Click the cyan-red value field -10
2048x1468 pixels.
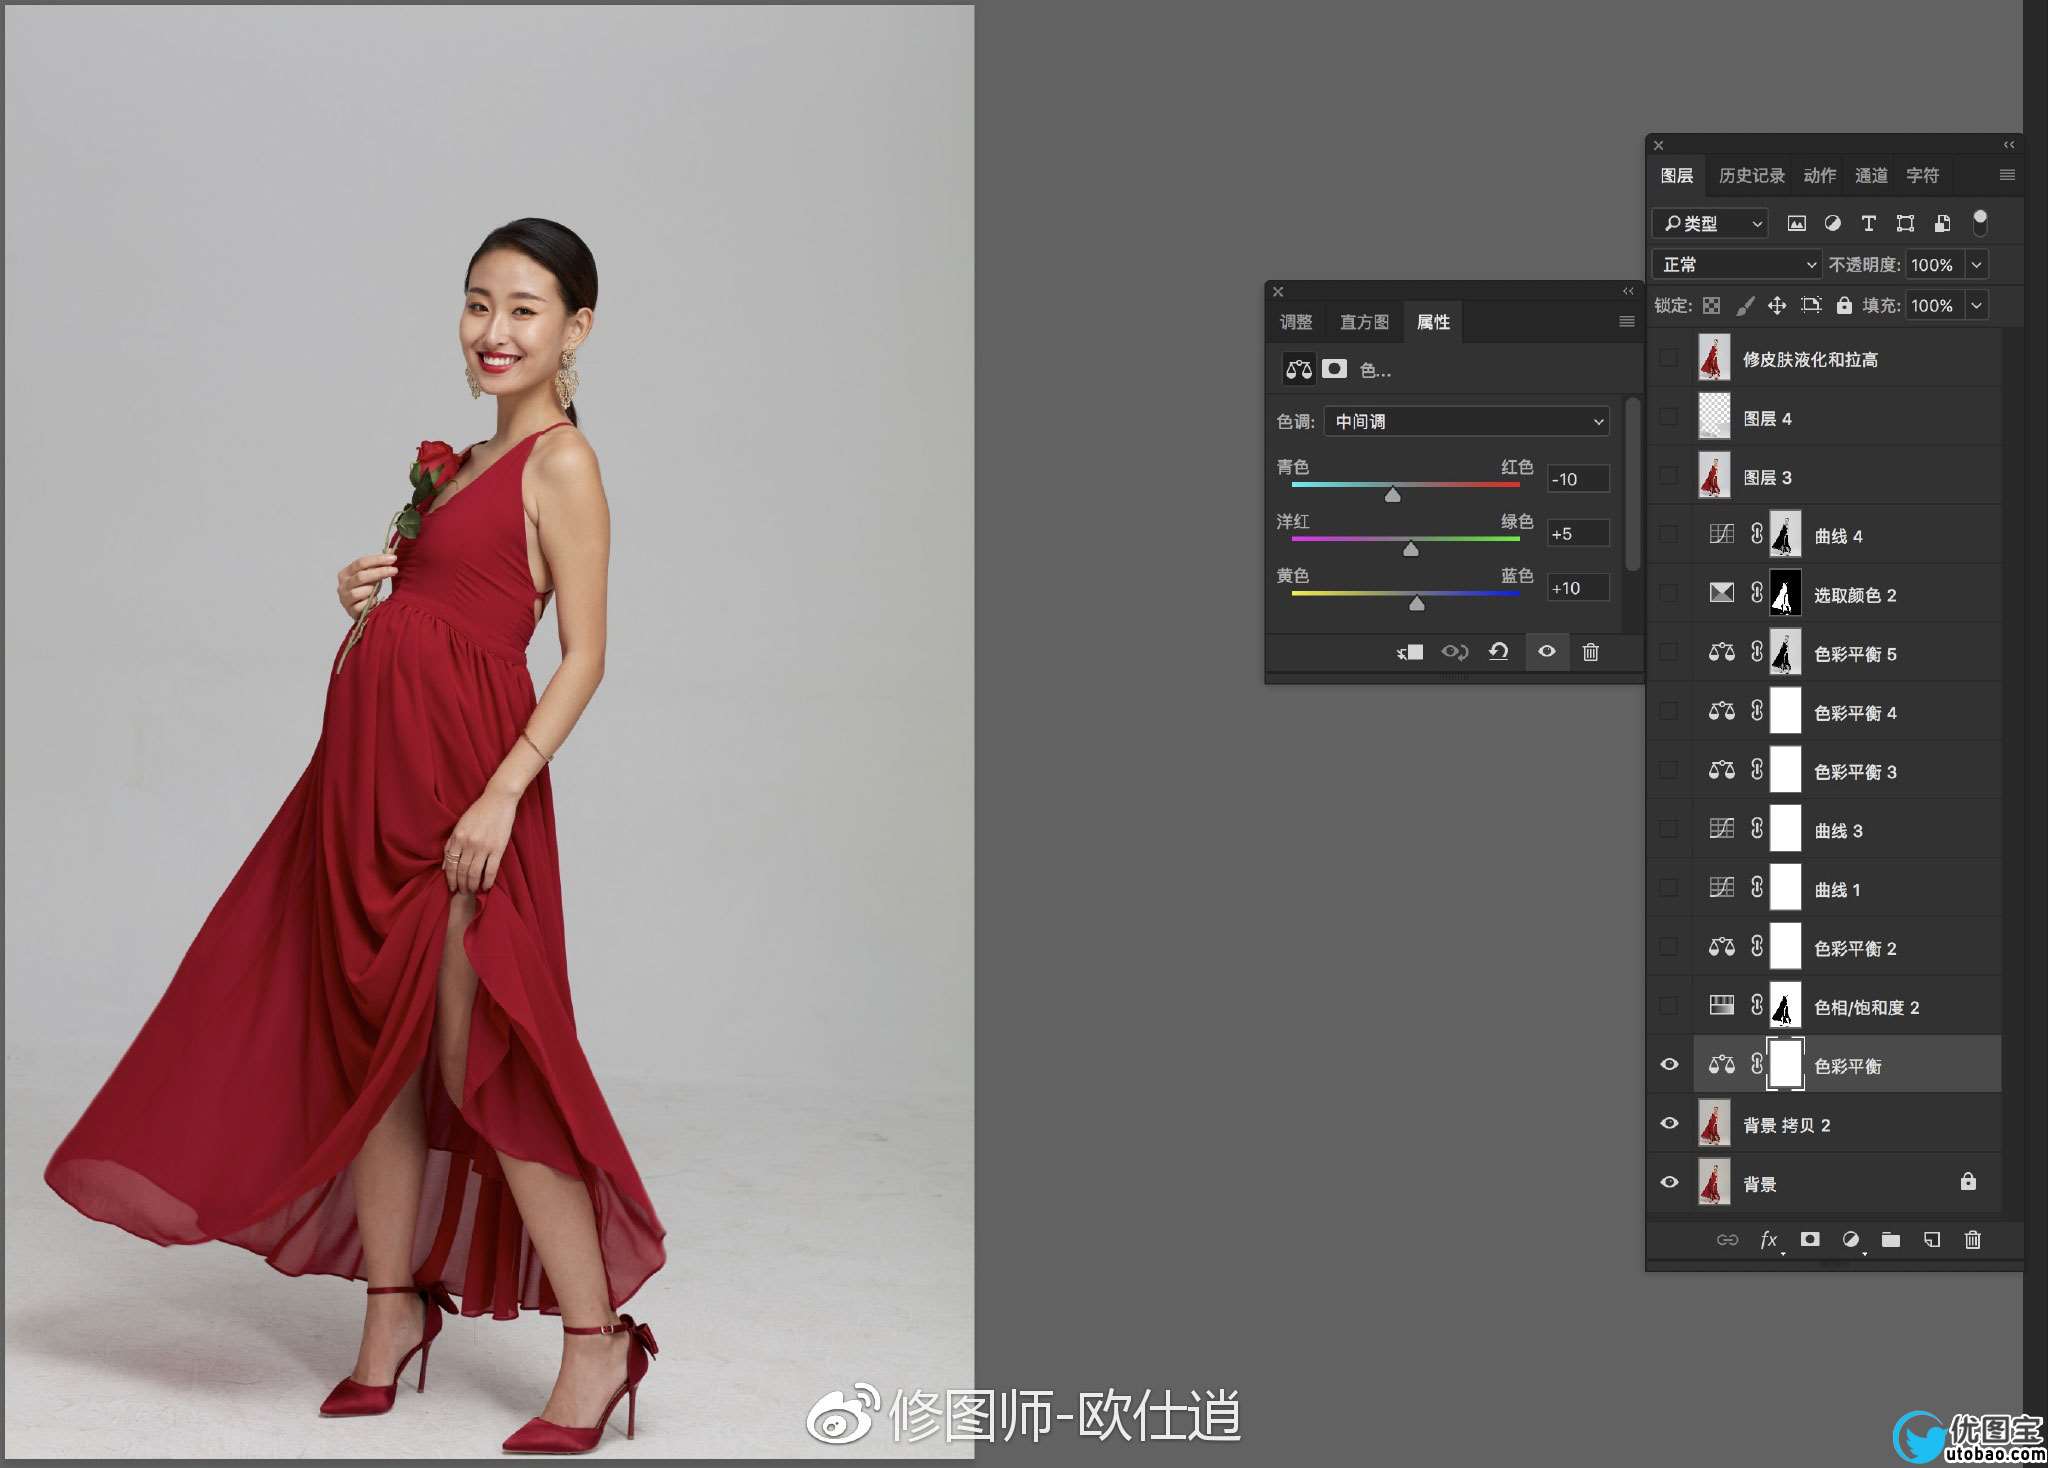coord(1578,479)
